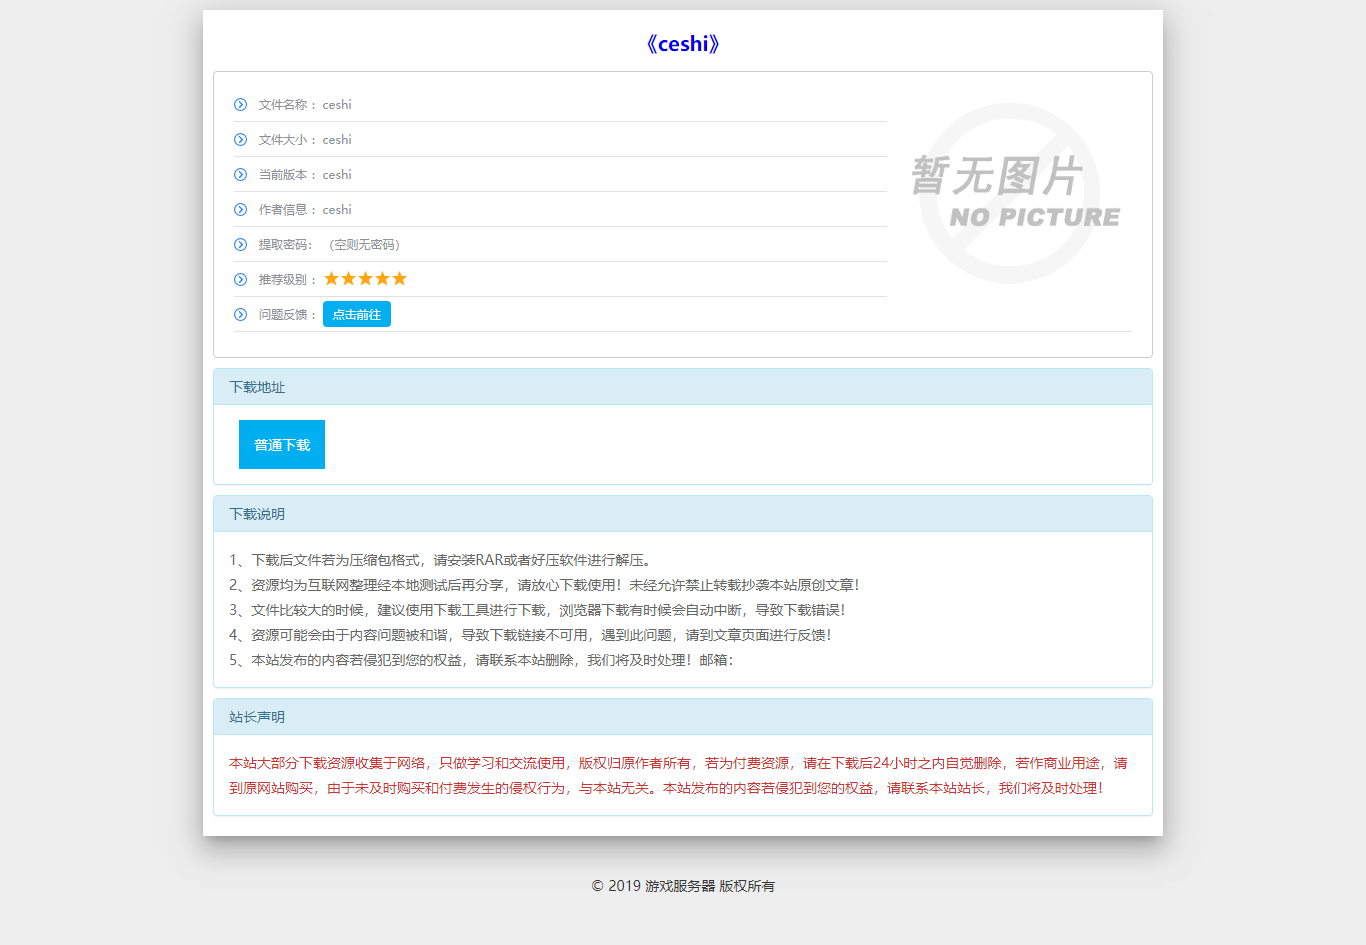This screenshot has width=1366, height=945.
Task: Select the 下载说明 panel header
Action: pos(683,514)
